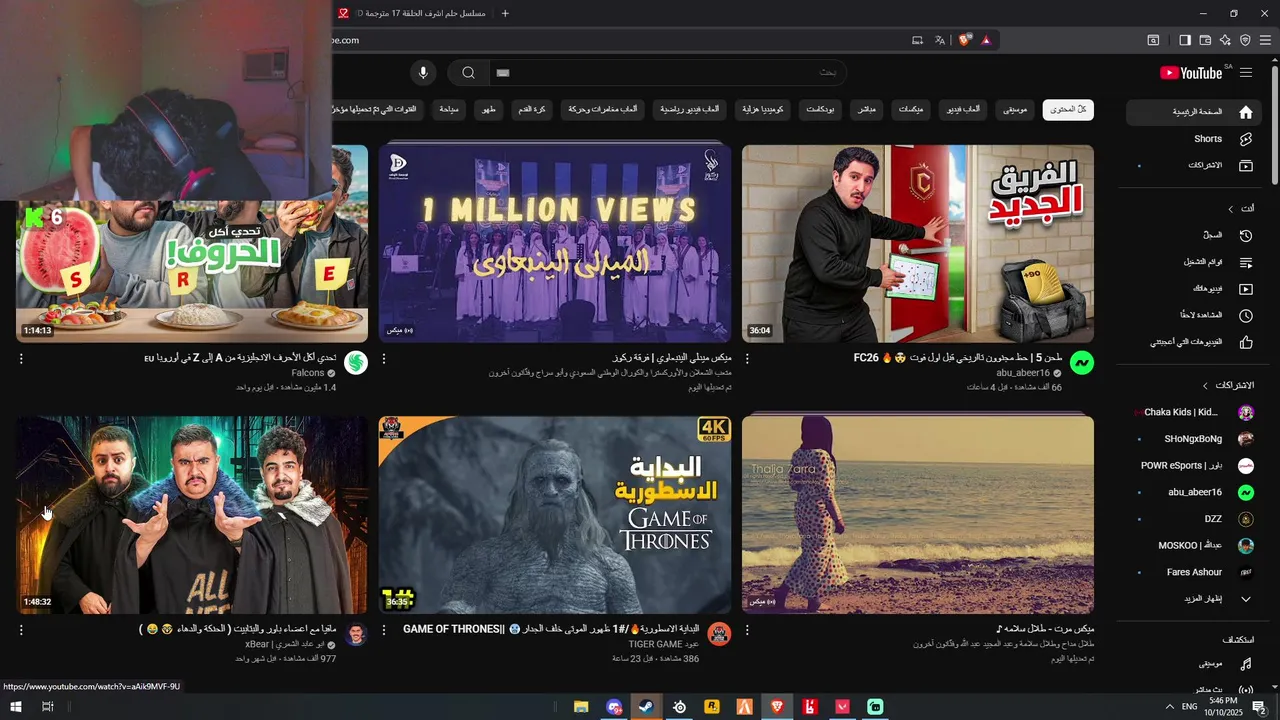Expand the أنت (You) section chevron

[x=1231, y=208]
